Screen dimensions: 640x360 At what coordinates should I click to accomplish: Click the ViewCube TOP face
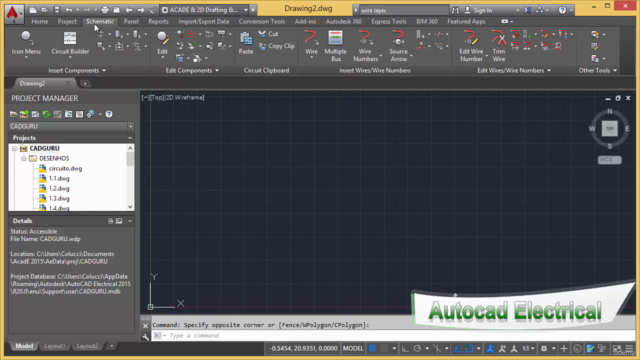(x=609, y=129)
